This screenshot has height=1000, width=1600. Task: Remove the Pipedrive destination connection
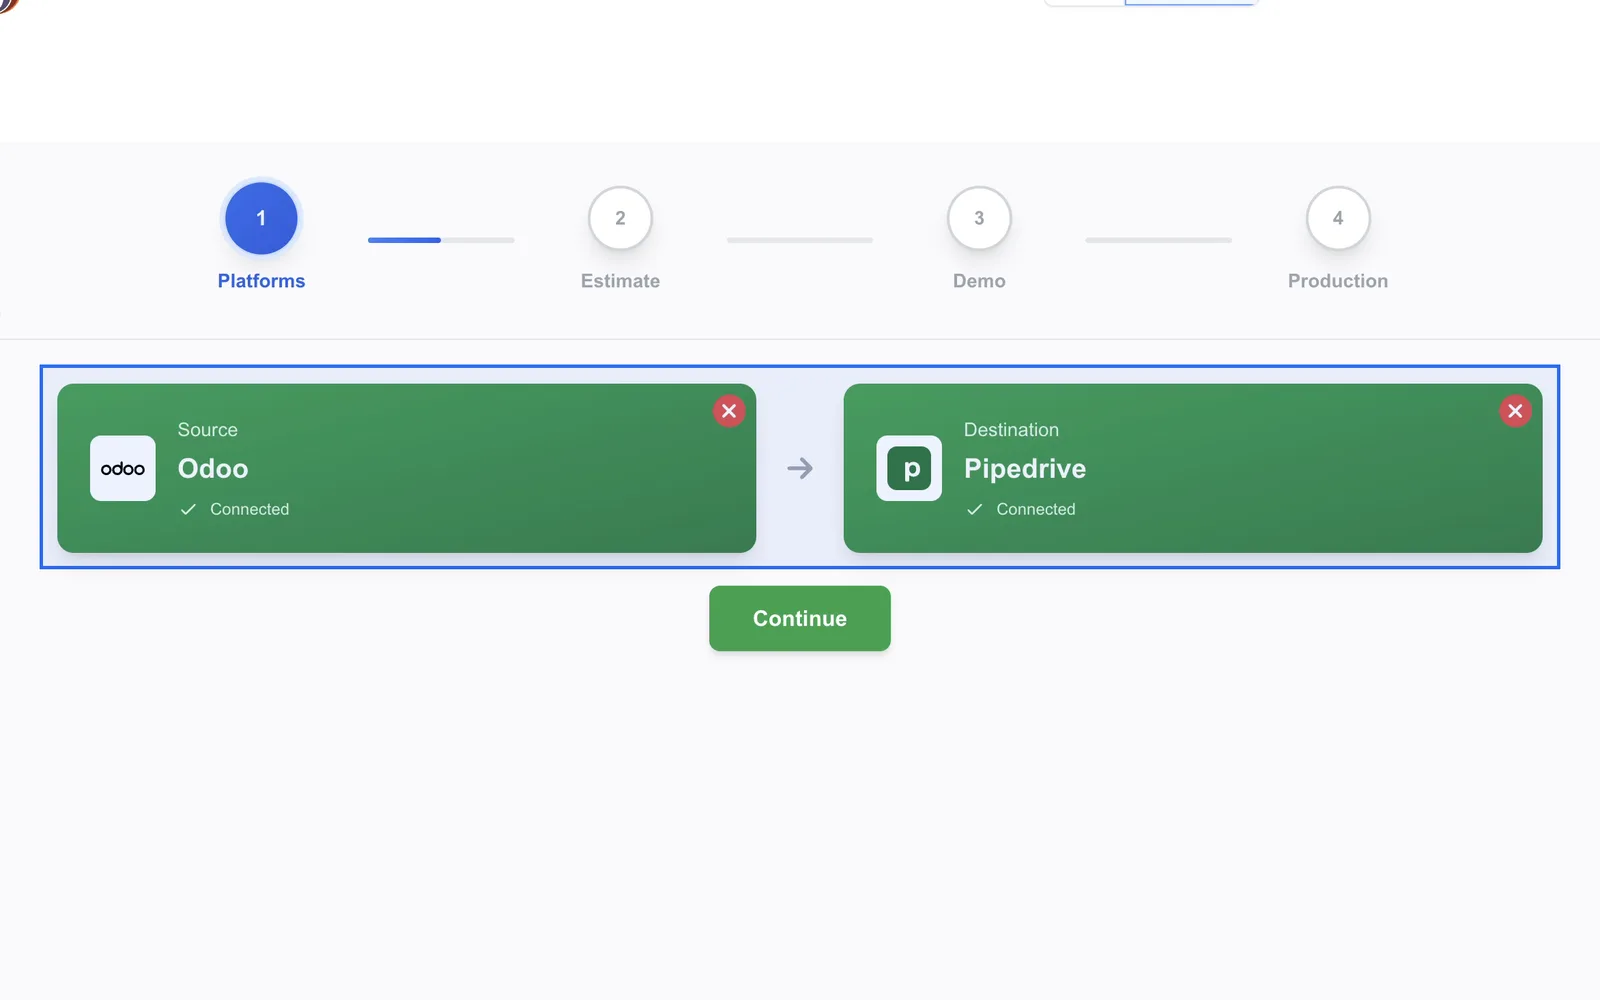coord(1515,411)
